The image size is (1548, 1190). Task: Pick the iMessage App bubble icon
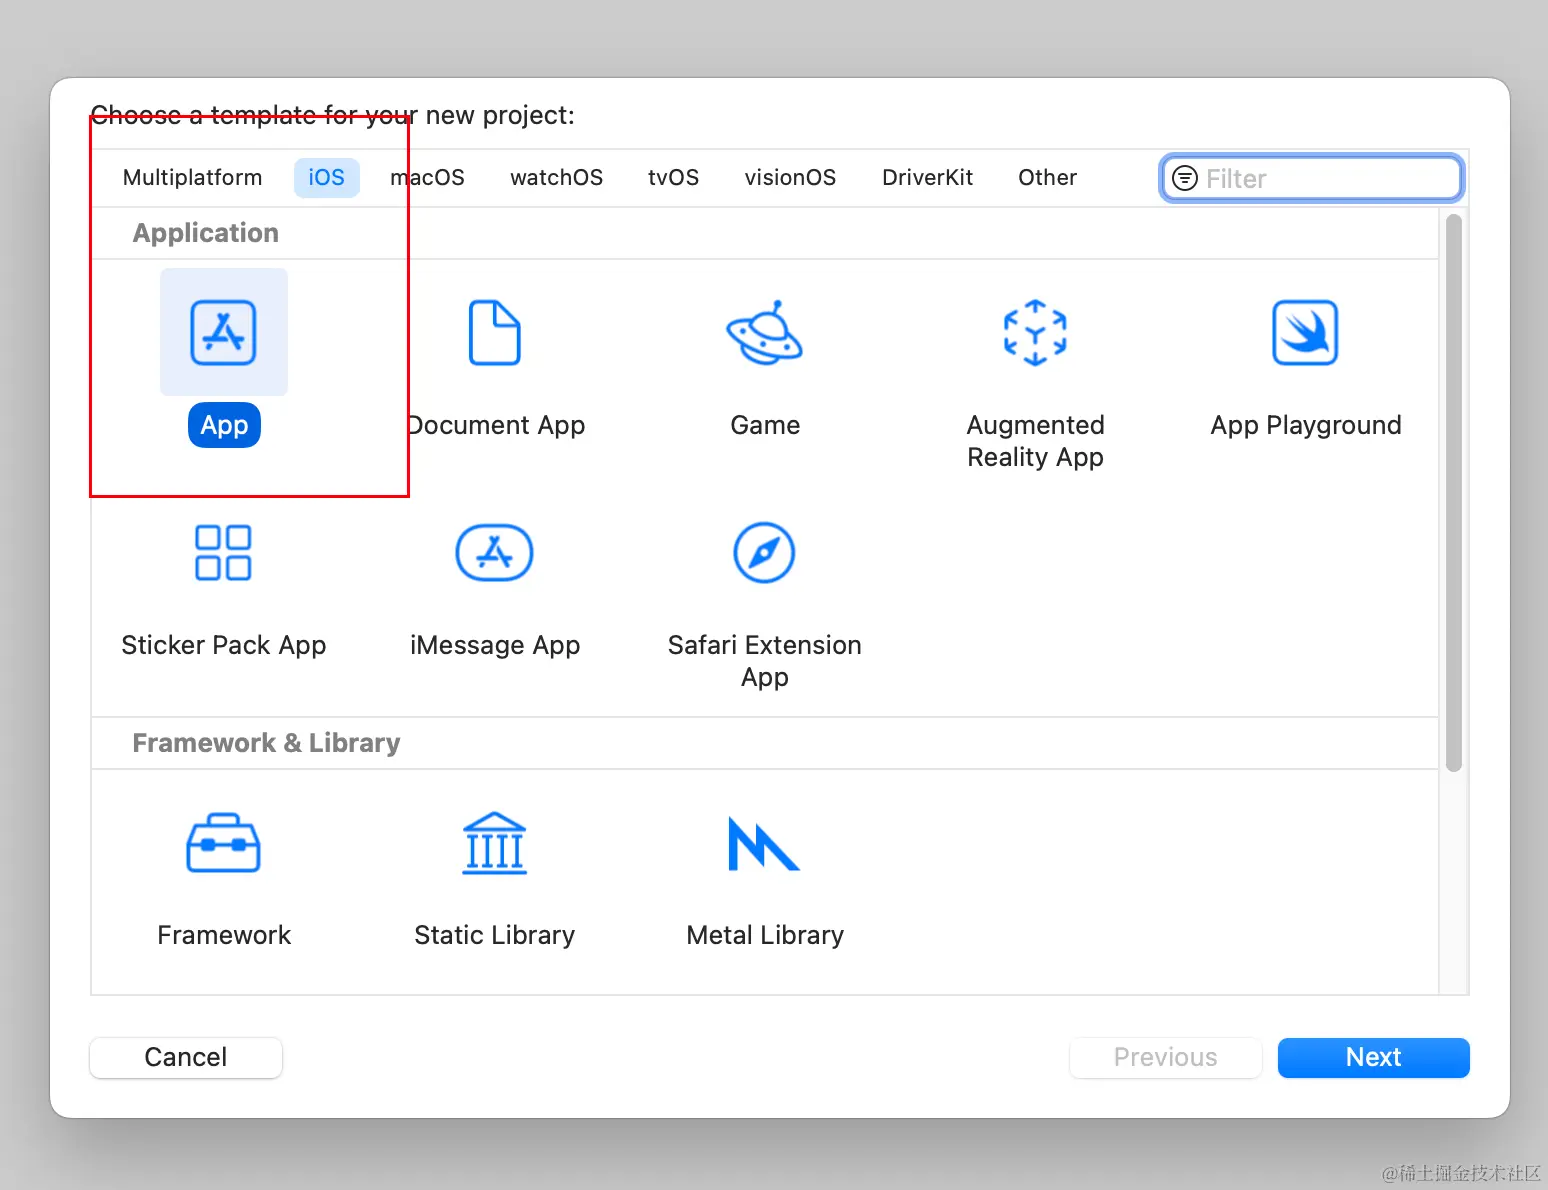[495, 552]
